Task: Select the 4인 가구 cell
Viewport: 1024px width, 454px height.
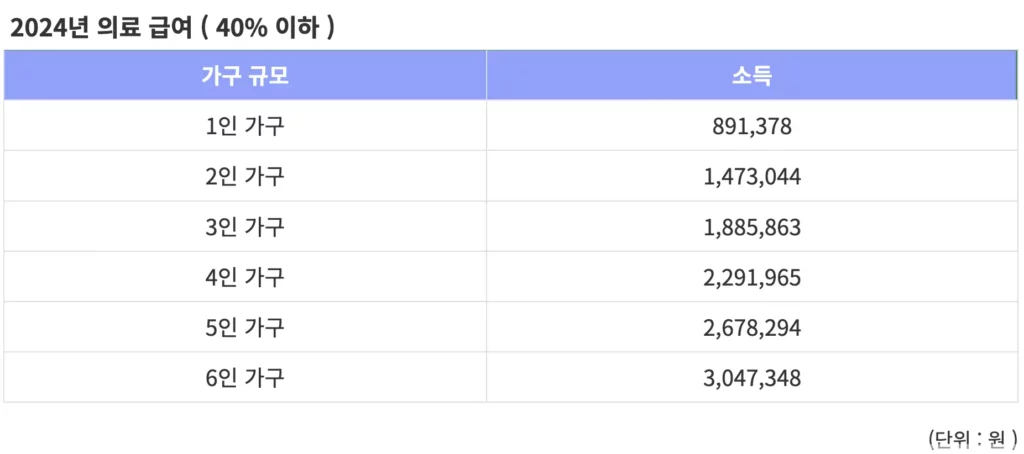Action: tap(245, 276)
